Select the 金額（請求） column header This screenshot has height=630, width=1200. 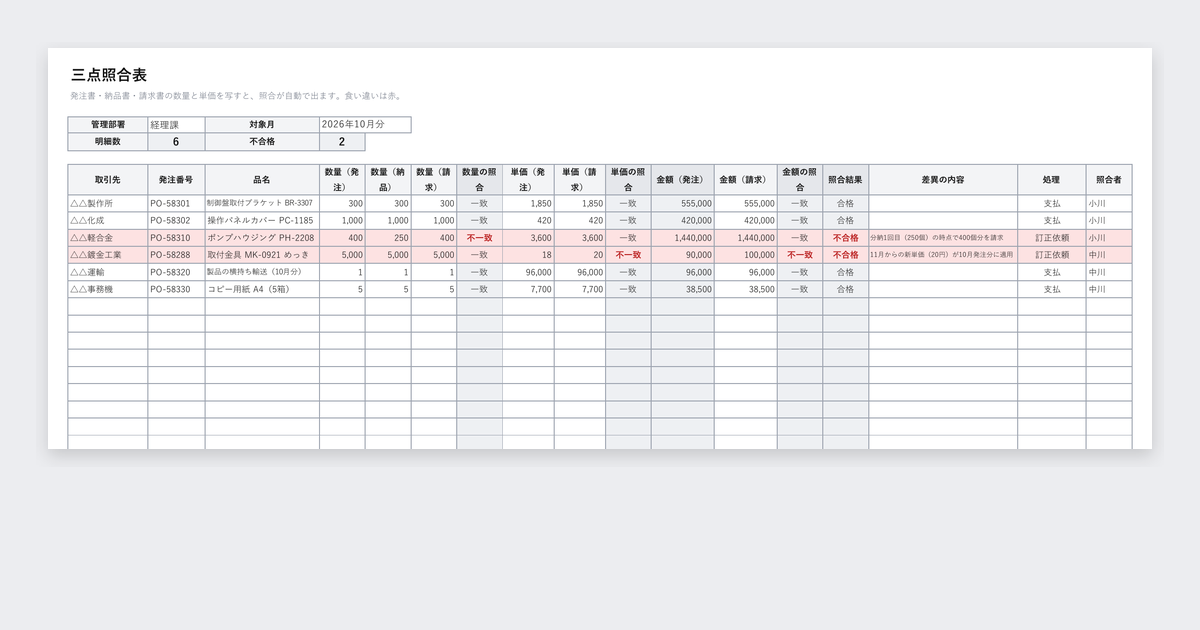[745, 180]
